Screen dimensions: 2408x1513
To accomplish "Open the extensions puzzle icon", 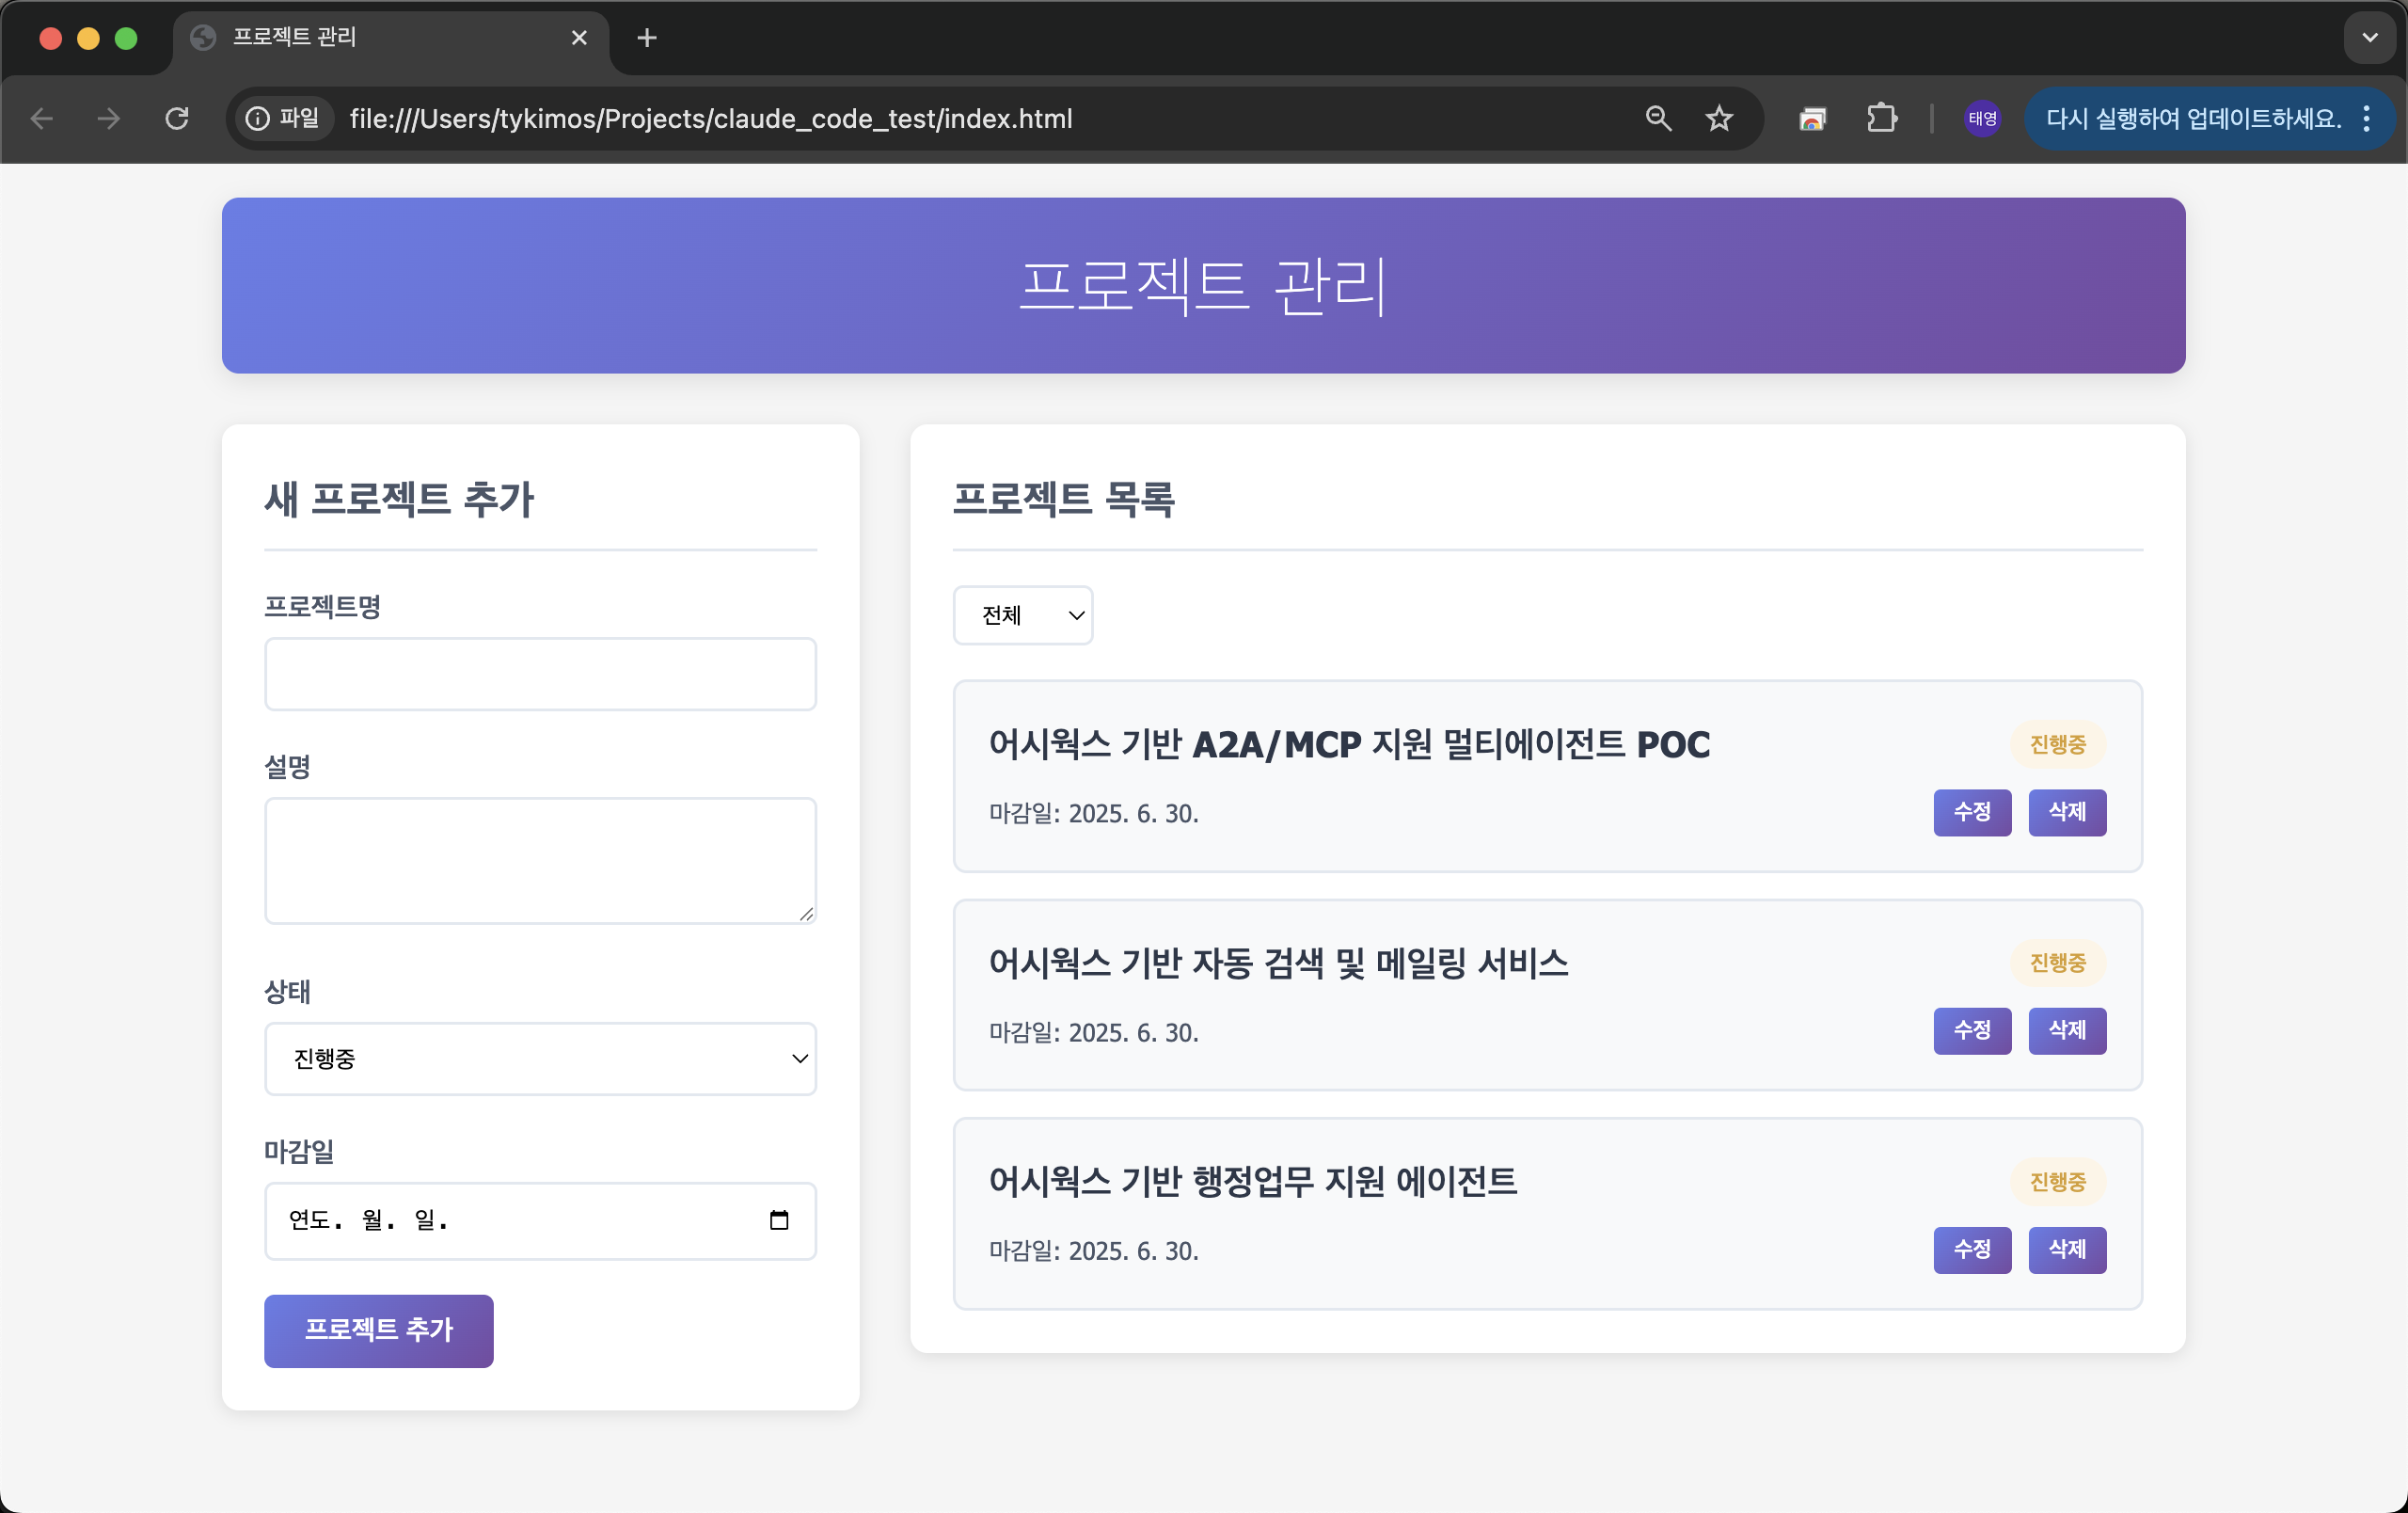I will 1881,119.
